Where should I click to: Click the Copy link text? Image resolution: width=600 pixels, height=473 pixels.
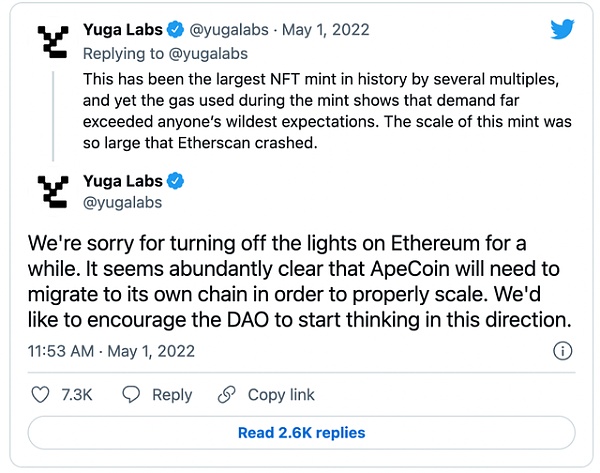click(x=280, y=395)
